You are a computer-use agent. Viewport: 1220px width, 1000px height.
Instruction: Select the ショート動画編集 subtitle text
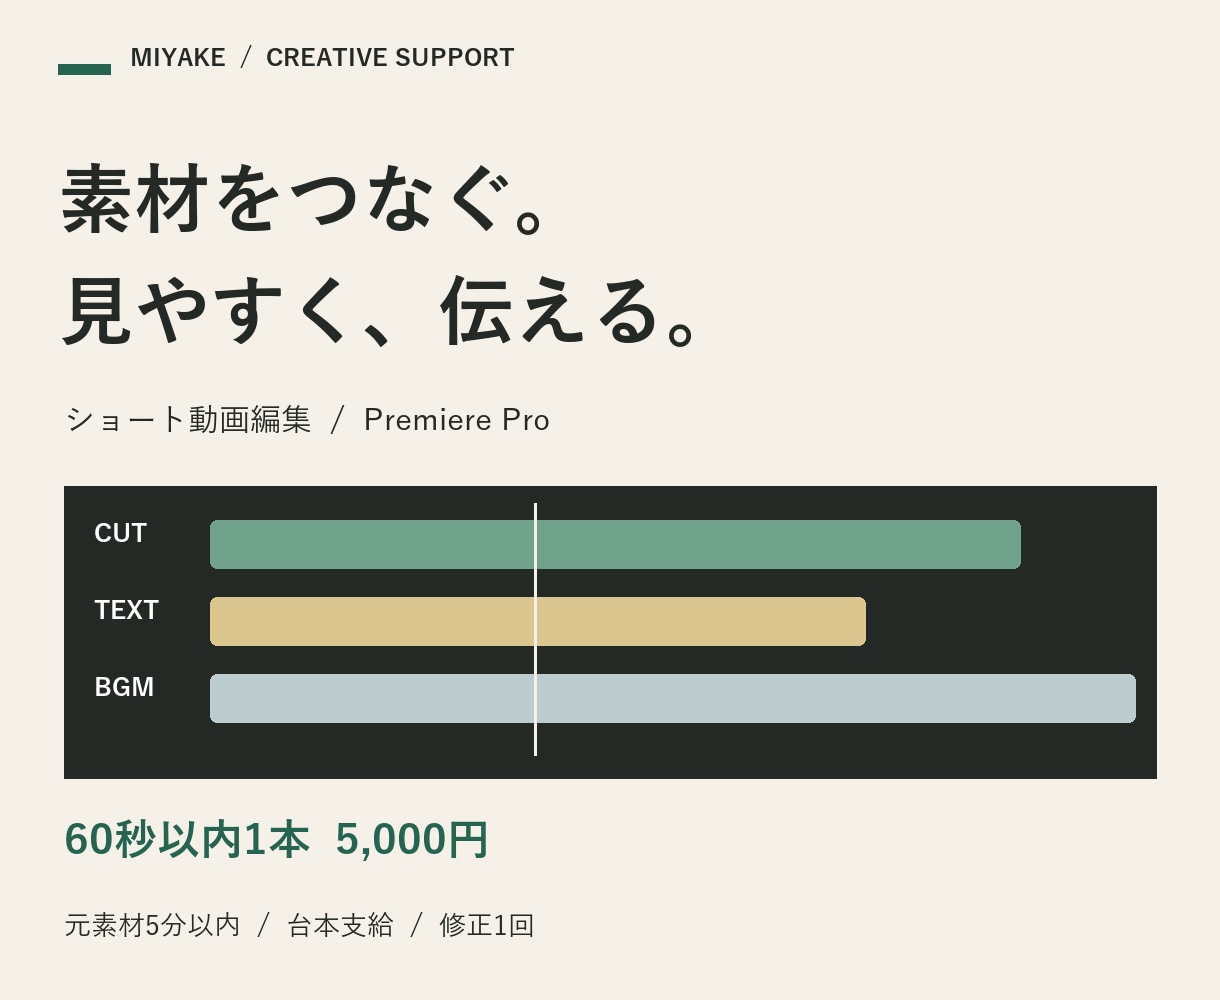188,419
